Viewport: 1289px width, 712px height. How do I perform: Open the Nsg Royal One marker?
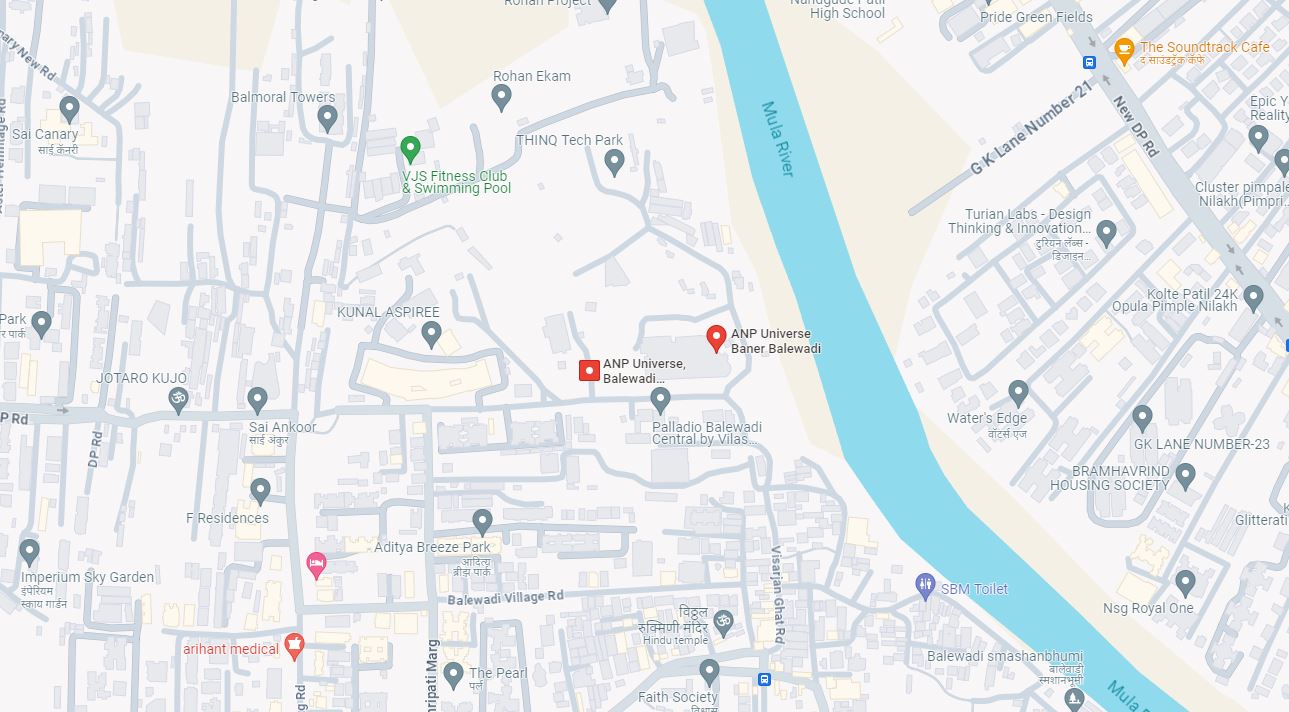1185,583
